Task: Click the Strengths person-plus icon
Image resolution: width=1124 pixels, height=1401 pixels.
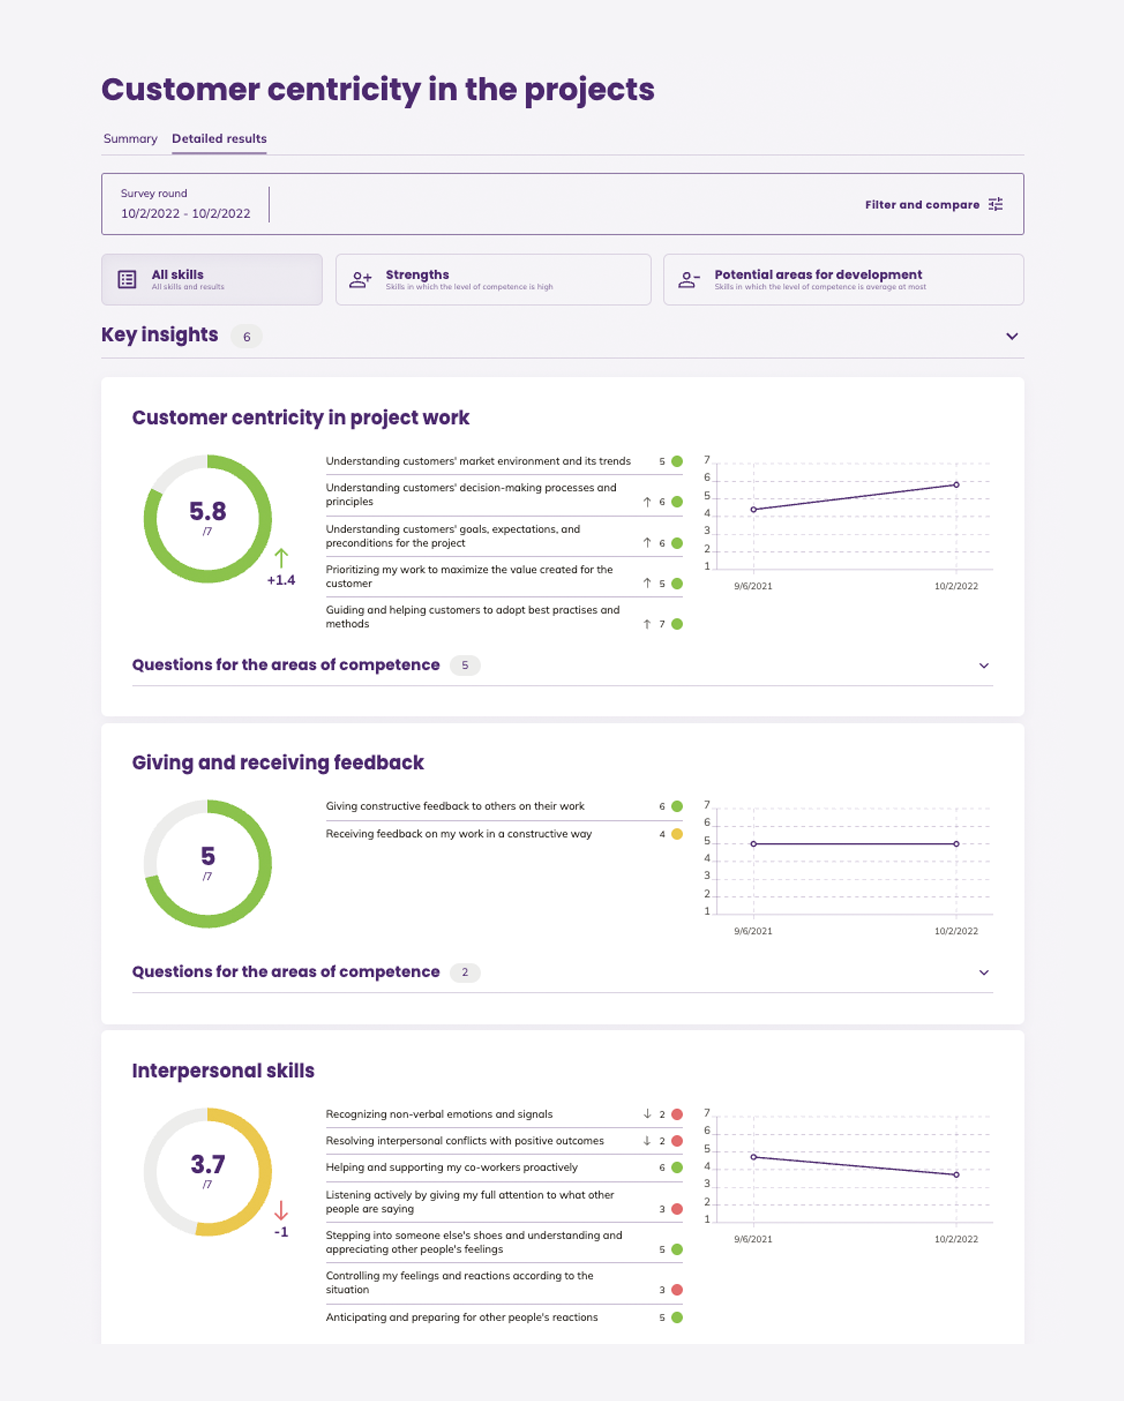Action: 361,280
